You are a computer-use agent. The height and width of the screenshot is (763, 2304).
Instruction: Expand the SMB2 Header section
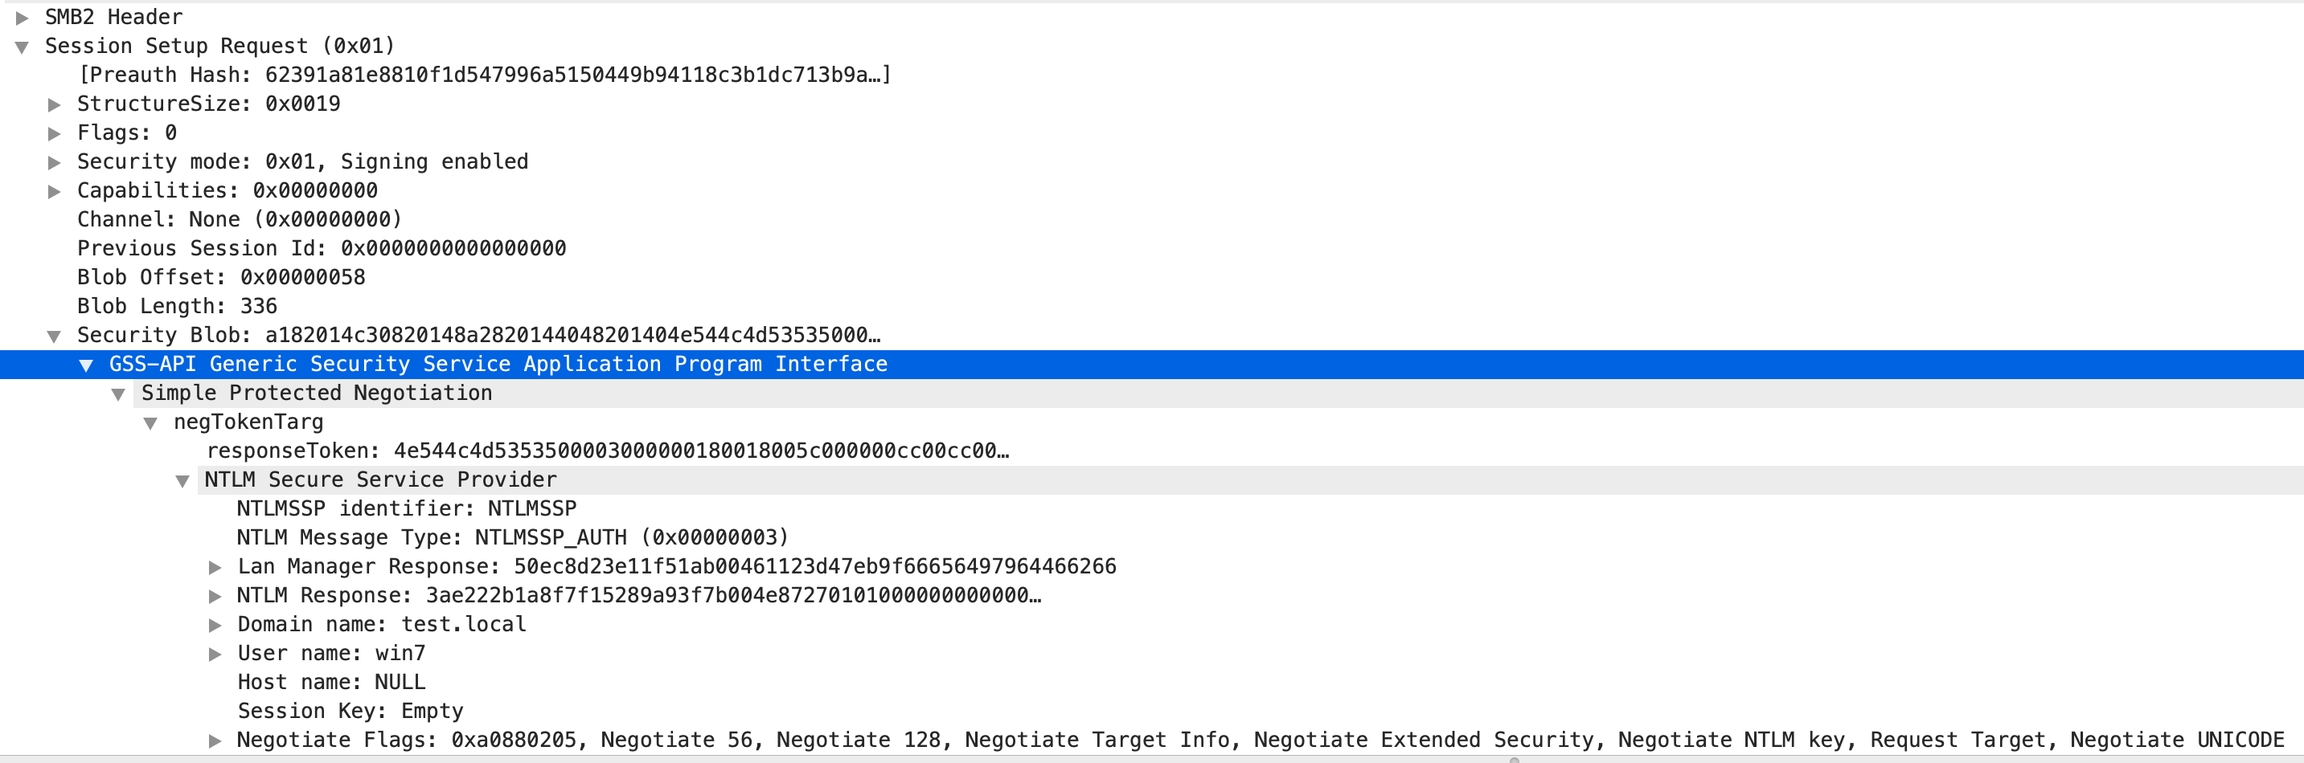coord(22,18)
